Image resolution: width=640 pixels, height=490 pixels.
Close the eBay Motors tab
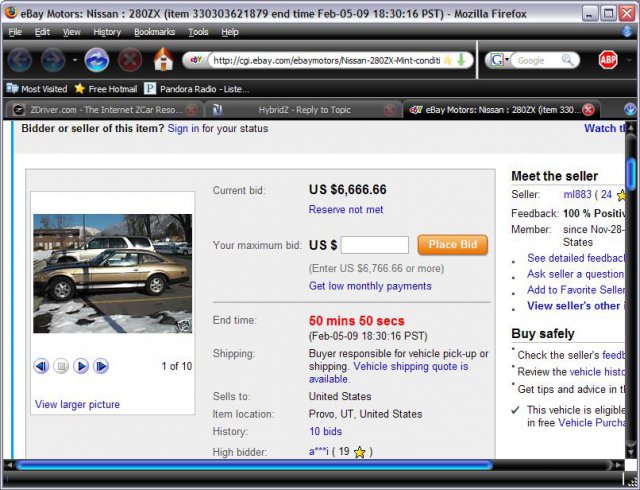coord(588,109)
